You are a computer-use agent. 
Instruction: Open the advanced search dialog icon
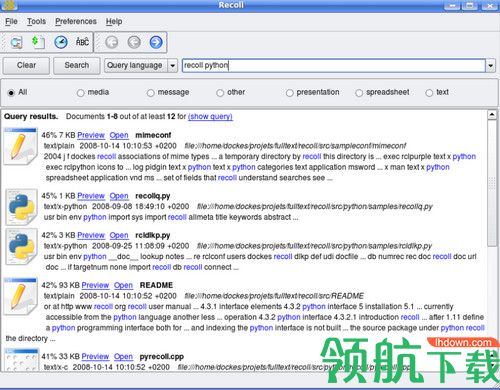click(x=16, y=42)
